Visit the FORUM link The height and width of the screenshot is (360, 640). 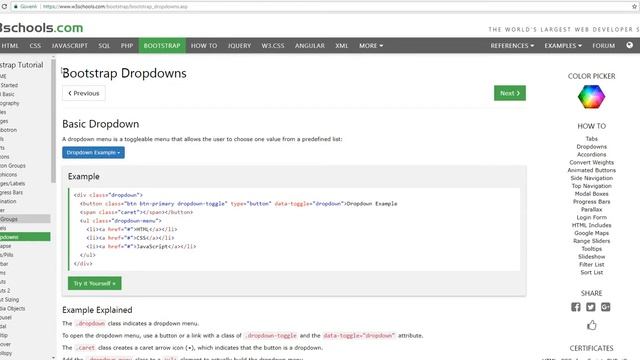(604, 46)
